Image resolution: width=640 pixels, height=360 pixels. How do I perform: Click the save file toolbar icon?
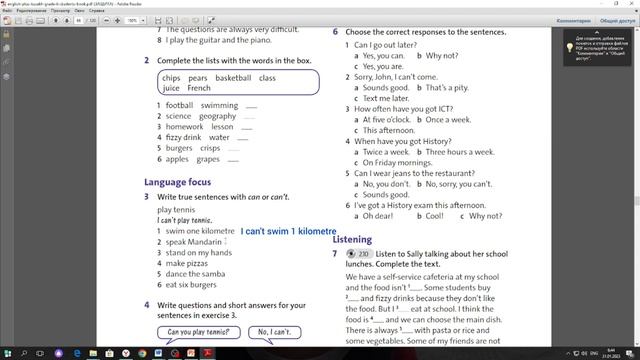point(18,20)
